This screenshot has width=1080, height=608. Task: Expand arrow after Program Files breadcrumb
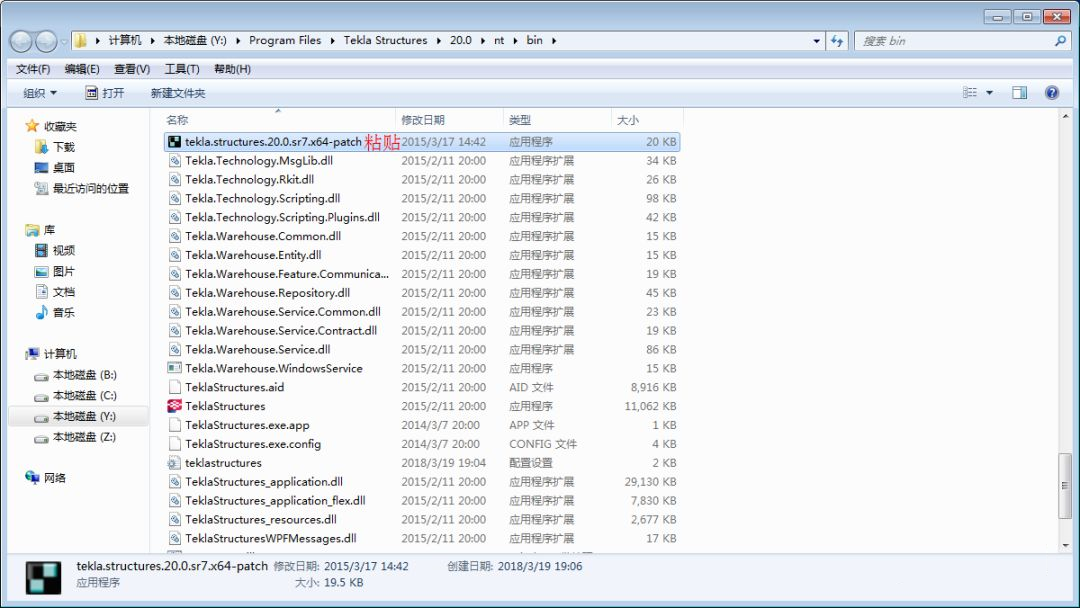click(332, 41)
